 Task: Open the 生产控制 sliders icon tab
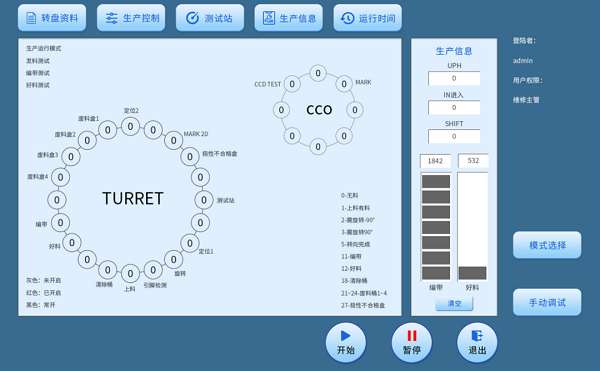point(131,18)
